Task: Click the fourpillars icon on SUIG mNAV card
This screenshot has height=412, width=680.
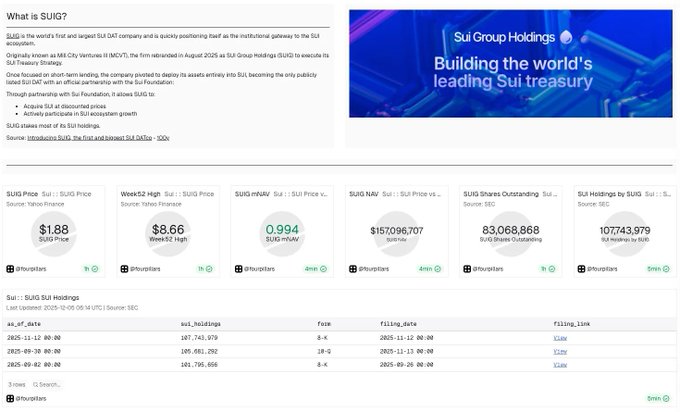Action: click(239, 269)
